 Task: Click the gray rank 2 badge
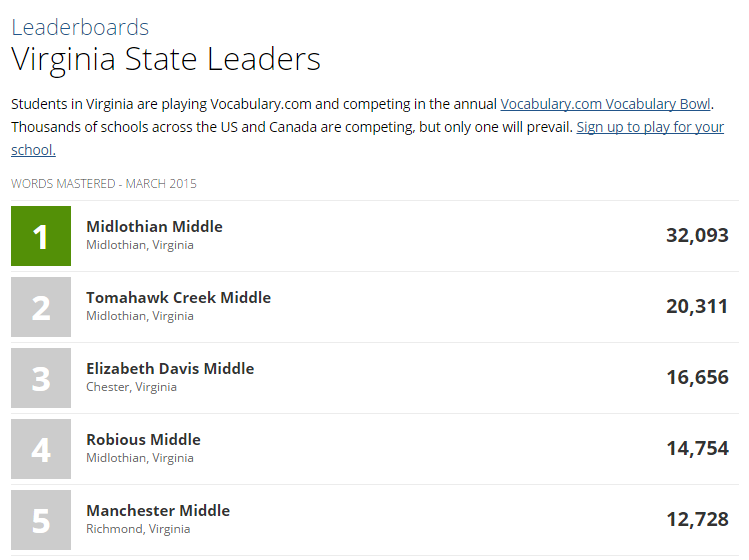(x=41, y=307)
